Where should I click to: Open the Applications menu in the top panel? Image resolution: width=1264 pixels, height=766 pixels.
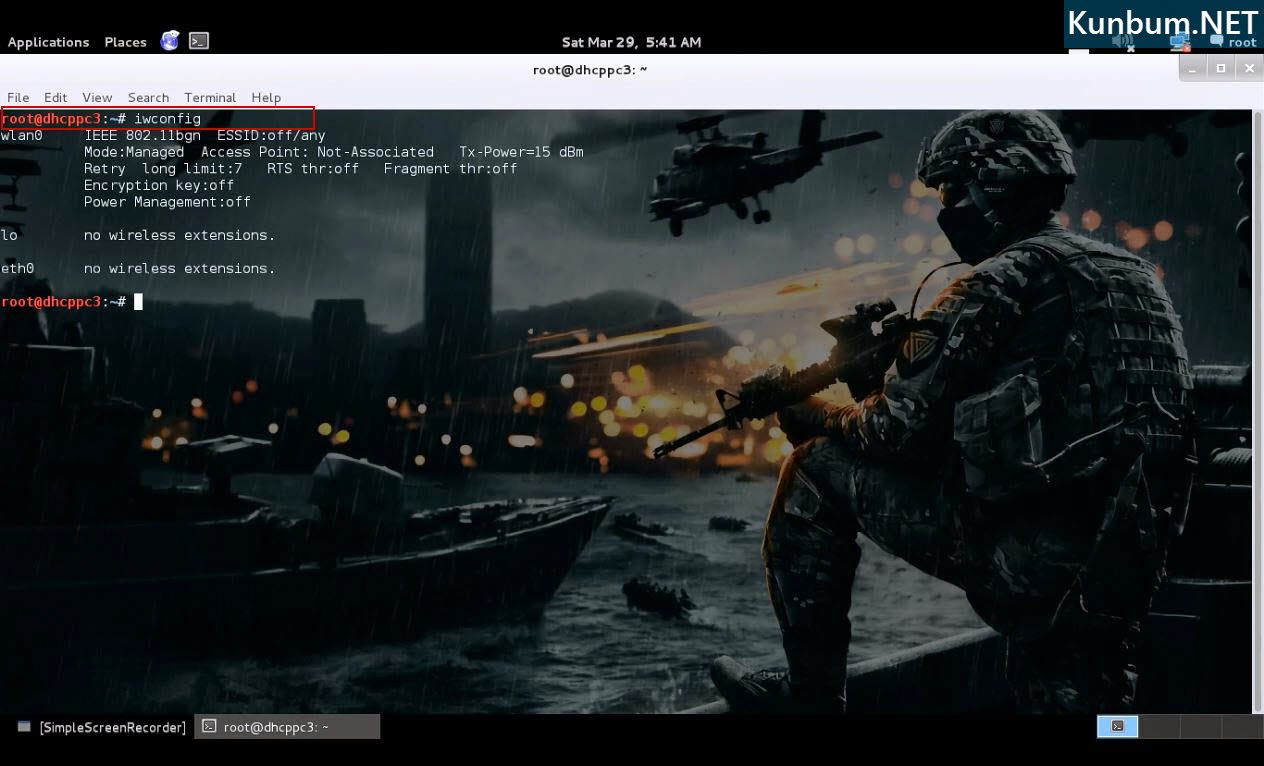pos(48,42)
